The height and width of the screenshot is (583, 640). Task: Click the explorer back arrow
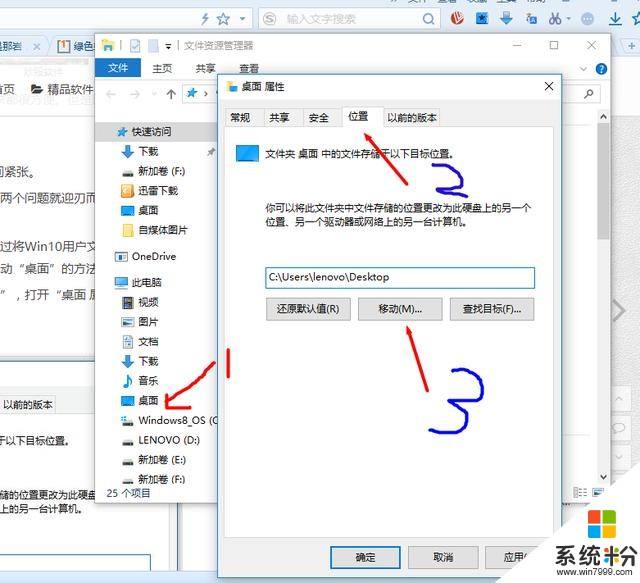pyautogui.click(x=111, y=95)
